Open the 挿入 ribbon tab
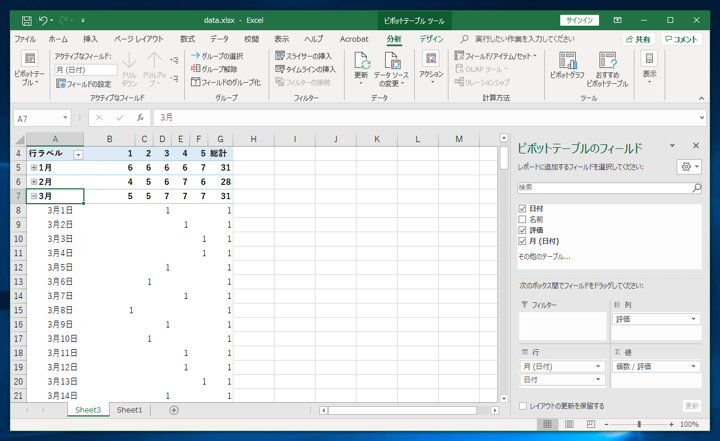Viewport: 720px width, 441px height. tap(90, 39)
